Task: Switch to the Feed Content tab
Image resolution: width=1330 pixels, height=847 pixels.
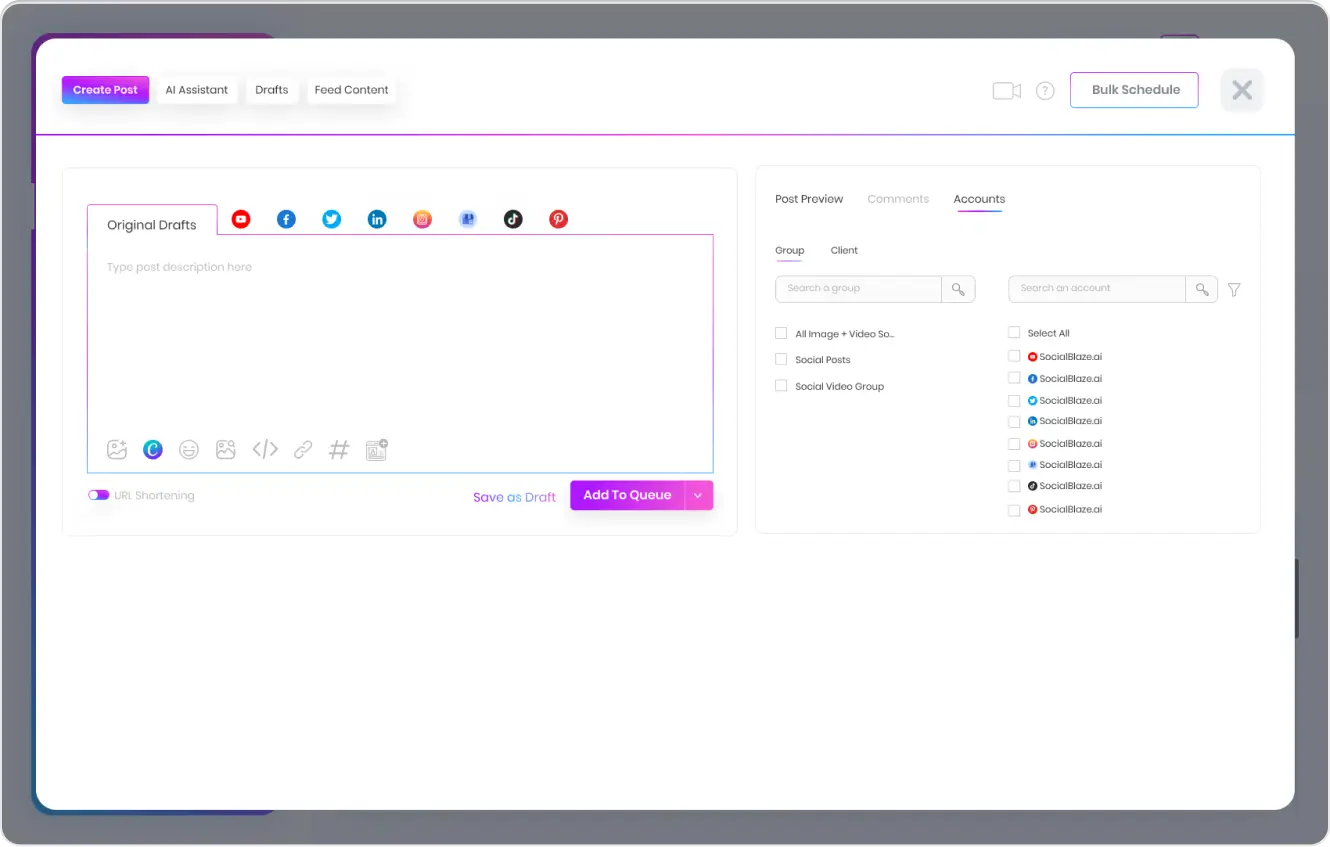Action: point(351,90)
